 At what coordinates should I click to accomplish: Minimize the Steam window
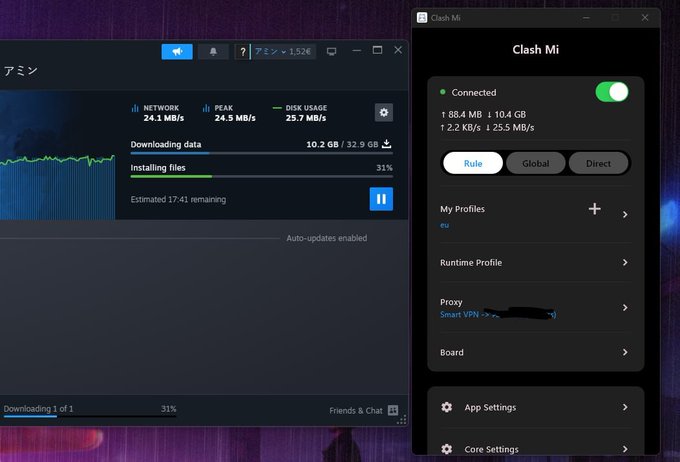[x=356, y=51]
